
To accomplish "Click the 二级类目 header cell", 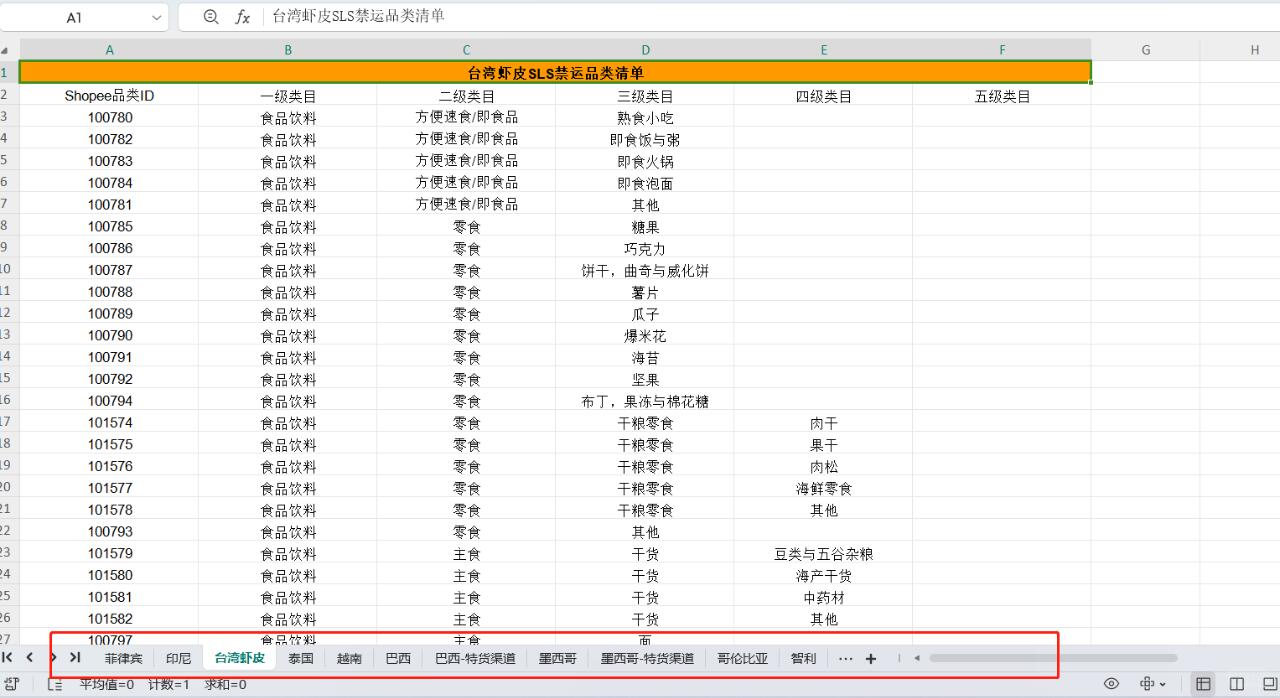I will tap(466, 96).
